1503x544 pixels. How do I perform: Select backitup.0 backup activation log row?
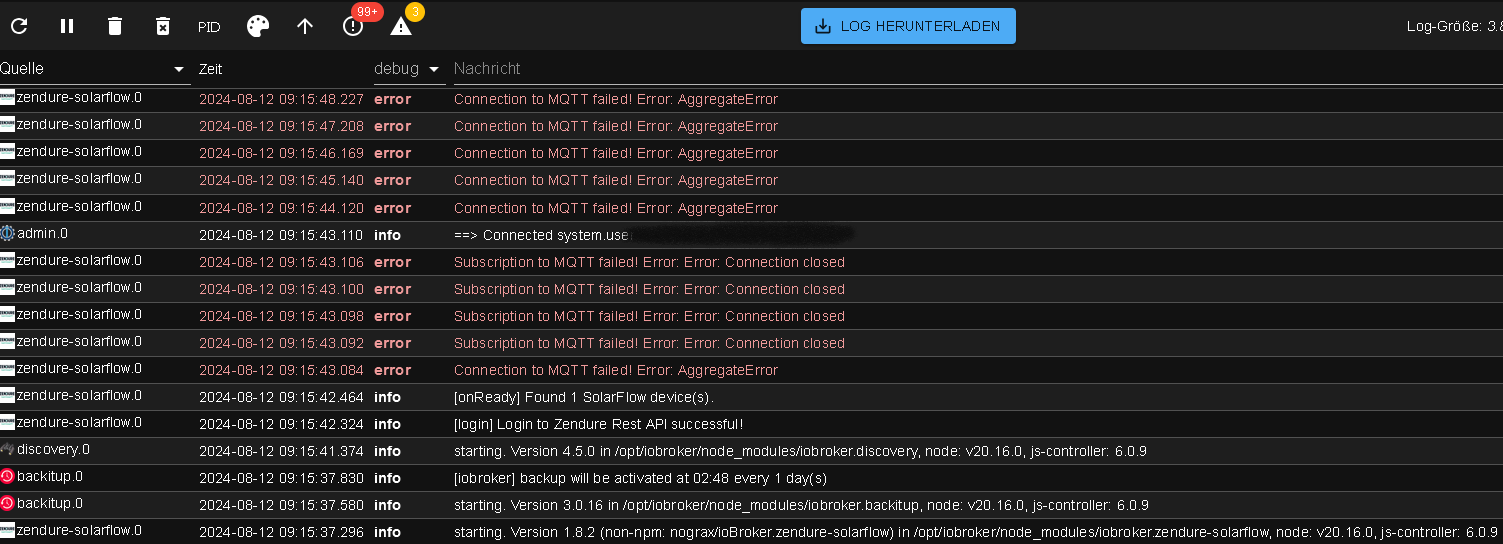coord(751,478)
